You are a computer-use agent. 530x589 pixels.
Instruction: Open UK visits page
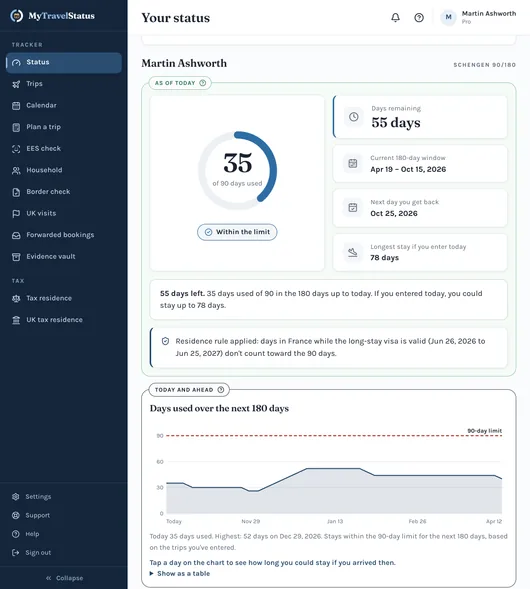(41, 213)
